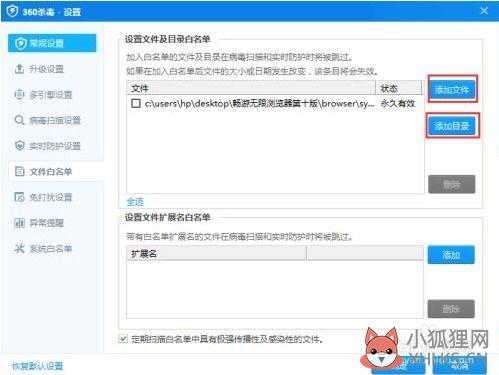Image resolution: width=499 pixels, height=375 pixels.
Task: Open 升级设置 in the sidebar
Action: click(x=47, y=69)
